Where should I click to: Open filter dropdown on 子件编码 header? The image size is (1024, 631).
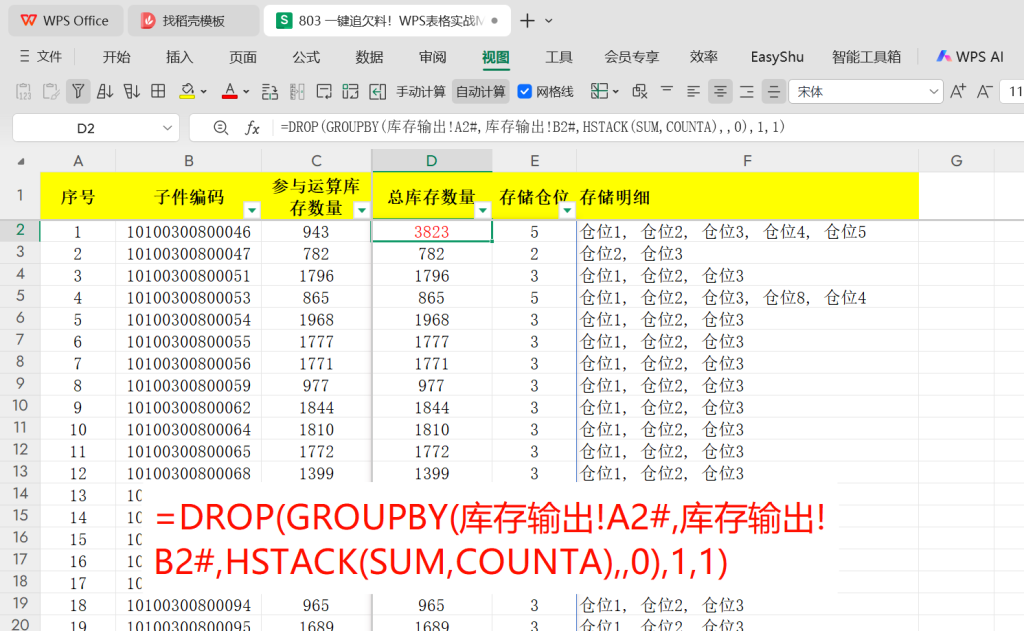(x=251, y=210)
